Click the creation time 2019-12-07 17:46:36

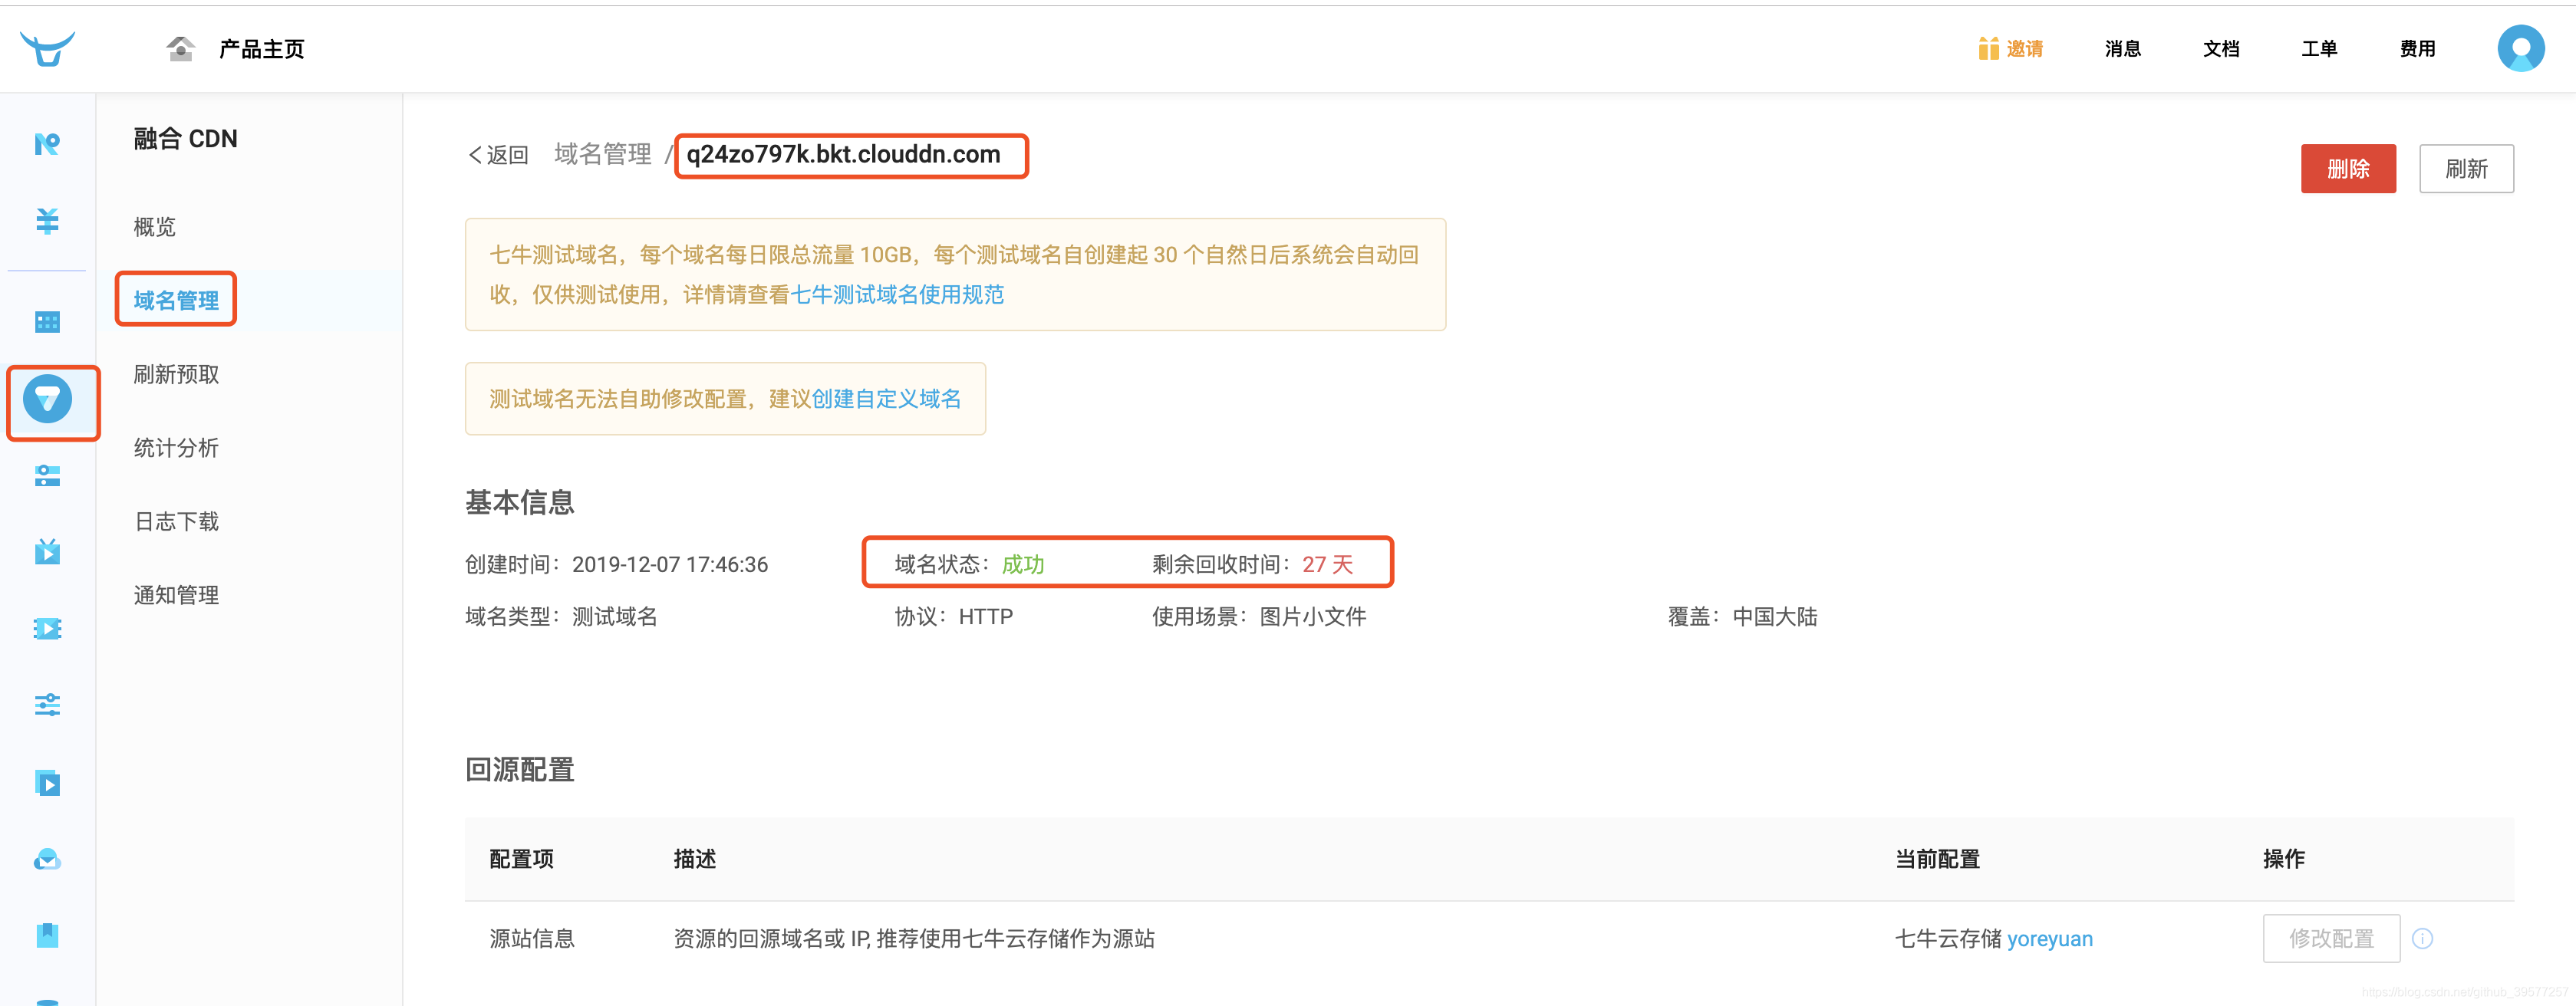tap(670, 564)
